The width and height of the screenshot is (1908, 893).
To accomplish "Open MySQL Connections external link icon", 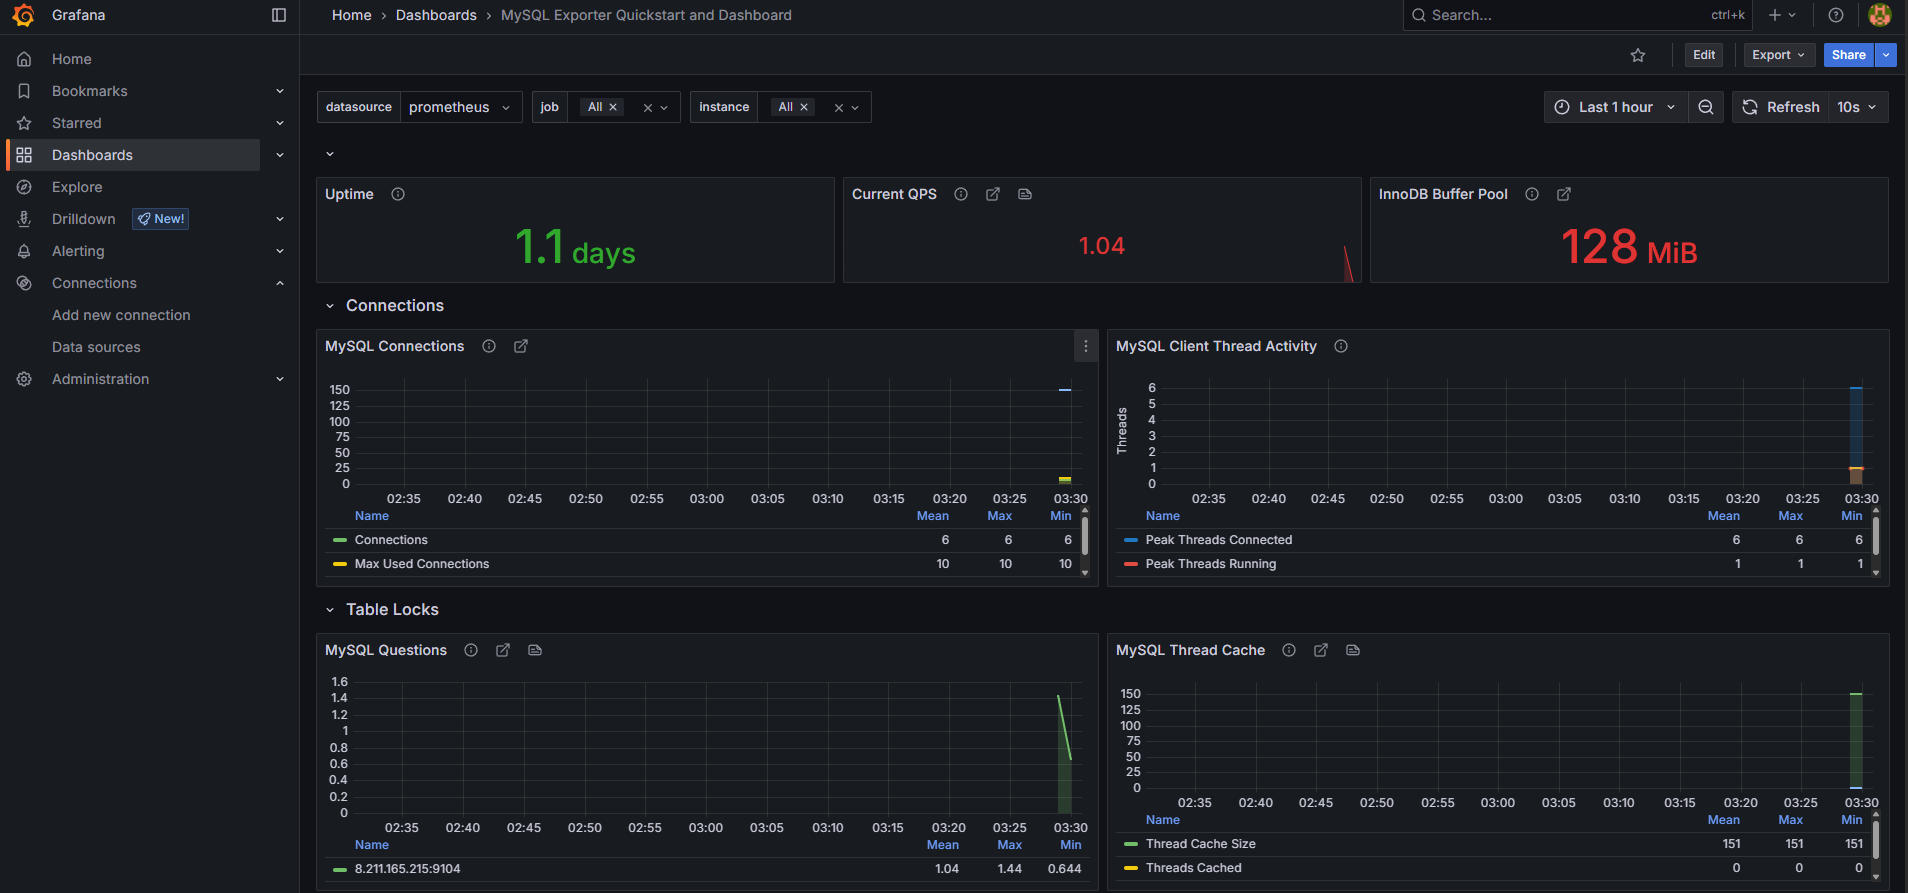I will (521, 346).
